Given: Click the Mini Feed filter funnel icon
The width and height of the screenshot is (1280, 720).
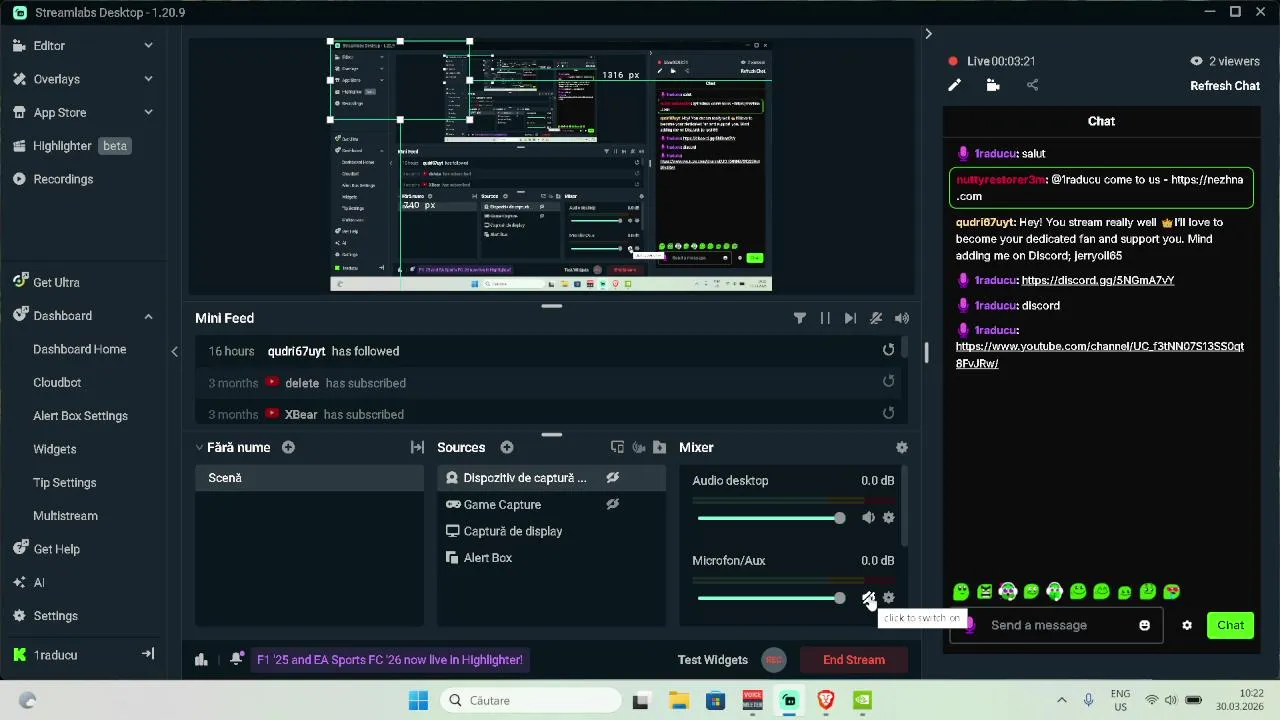Looking at the screenshot, I should [800, 318].
